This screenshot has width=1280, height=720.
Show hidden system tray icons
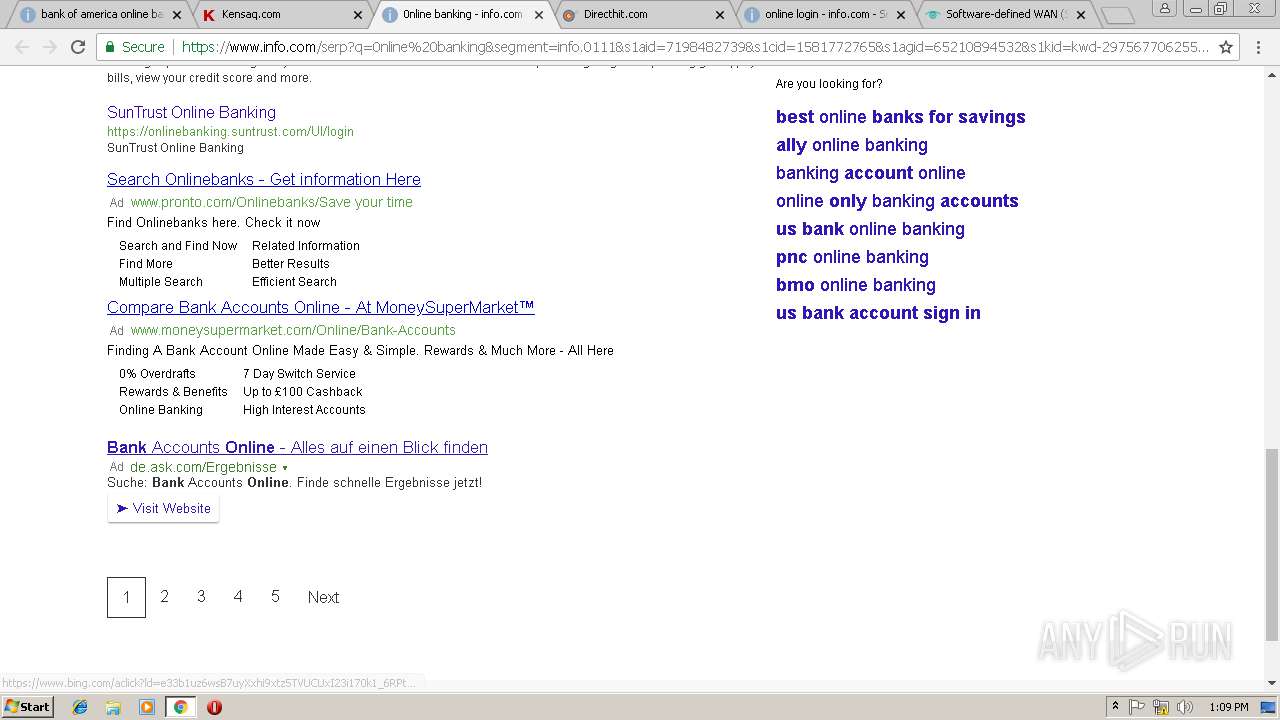click(x=1116, y=707)
